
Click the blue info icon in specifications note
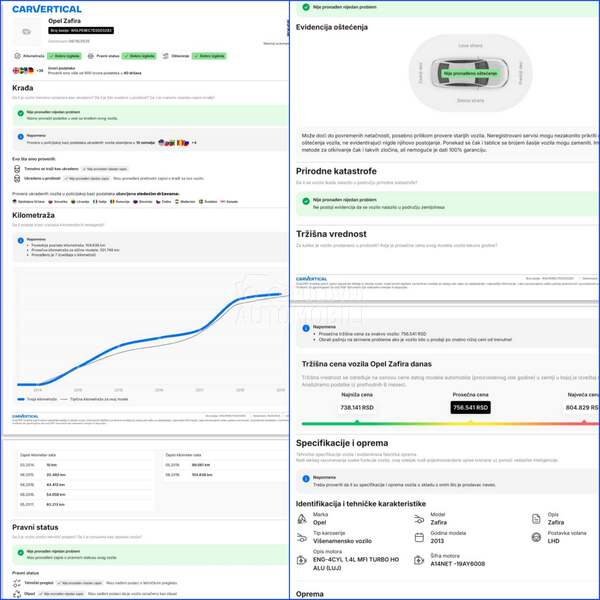coord(306,479)
